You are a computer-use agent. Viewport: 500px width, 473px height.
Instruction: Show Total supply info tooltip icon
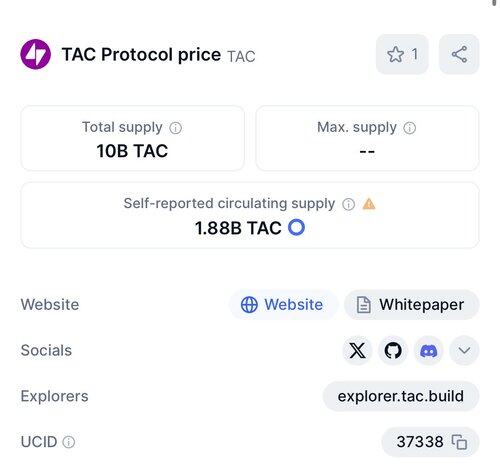[x=176, y=128]
